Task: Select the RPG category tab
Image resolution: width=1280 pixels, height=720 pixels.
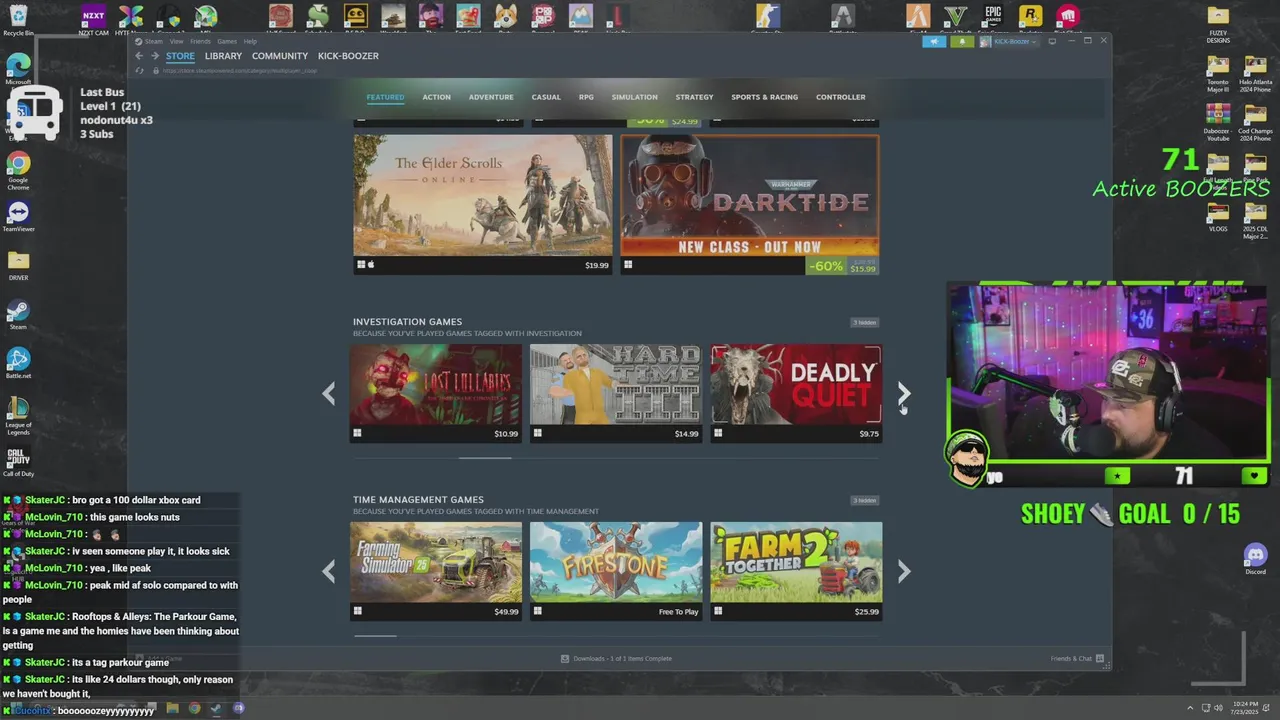Action: click(586, 97)
